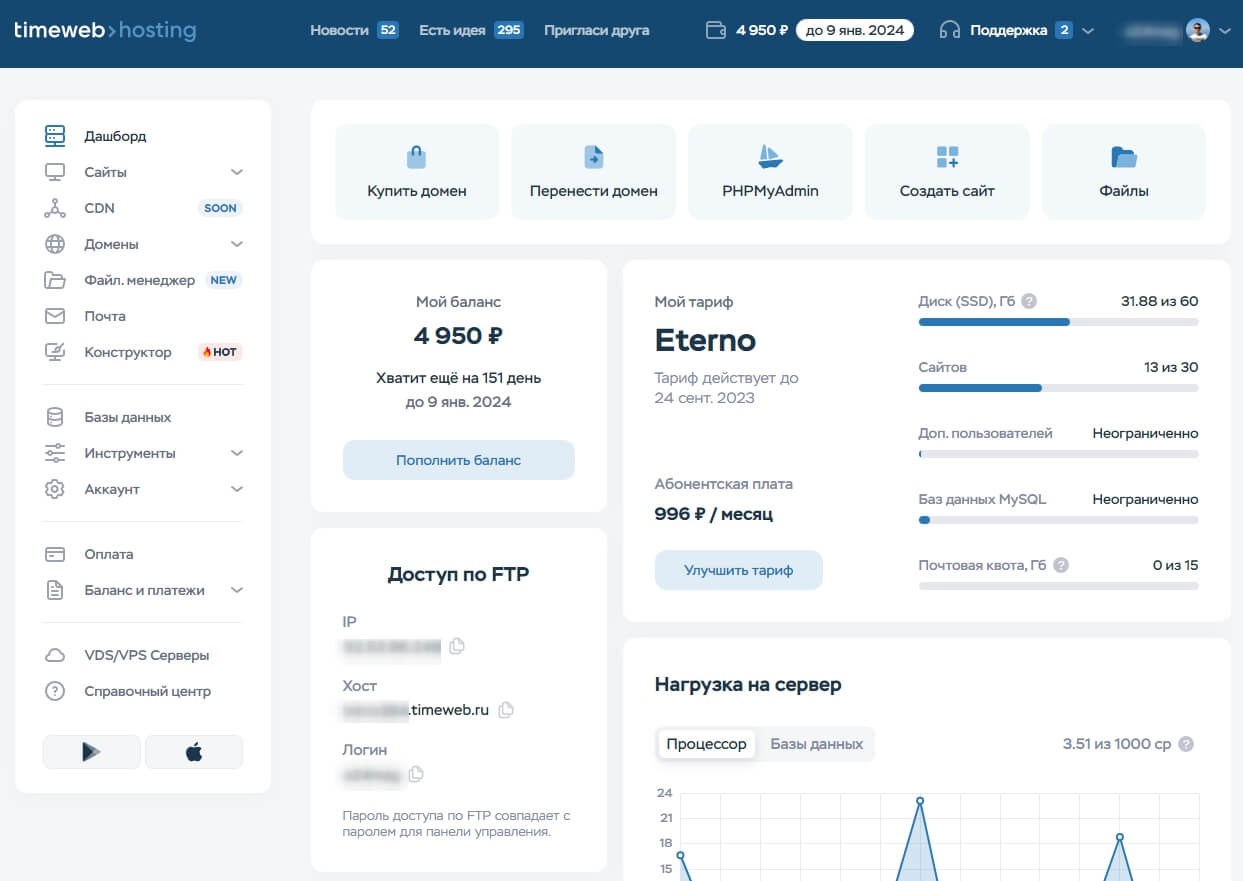Image resolution: width=1243 pixels, height=881 pixels.
Task: Open Справочный центр in the sidebar
Action: point(148,691)
